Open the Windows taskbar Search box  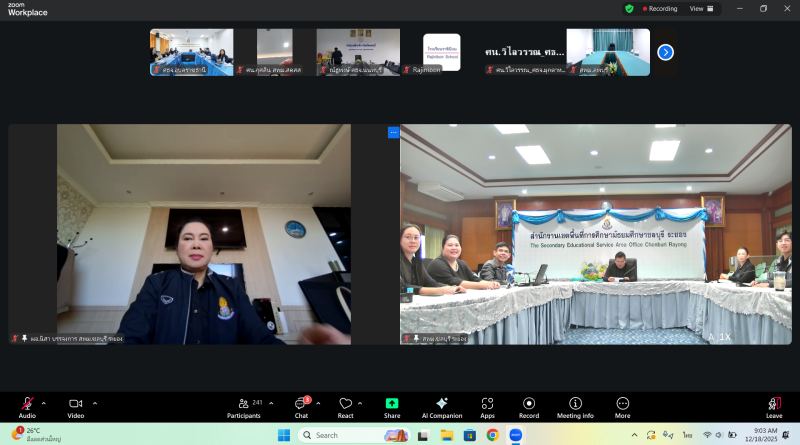pyautogui.click(x=343, y=435)
